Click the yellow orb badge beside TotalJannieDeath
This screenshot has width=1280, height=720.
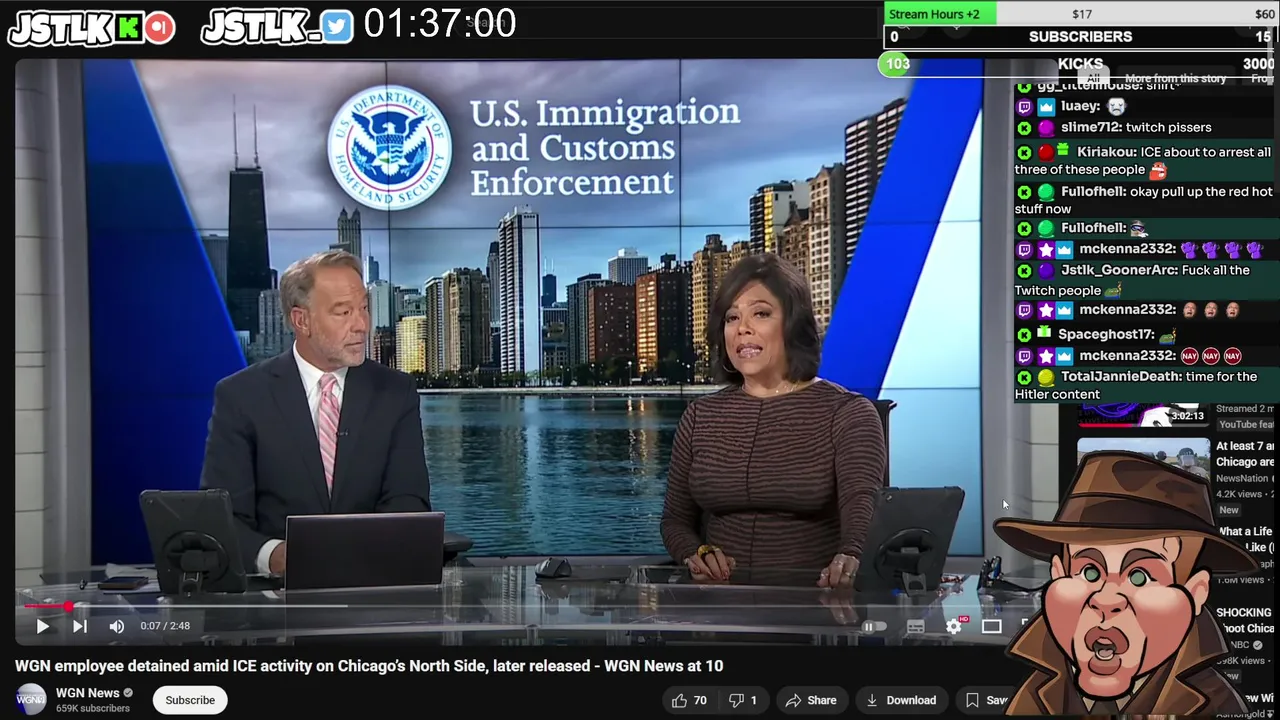[x=1046, y=377]
